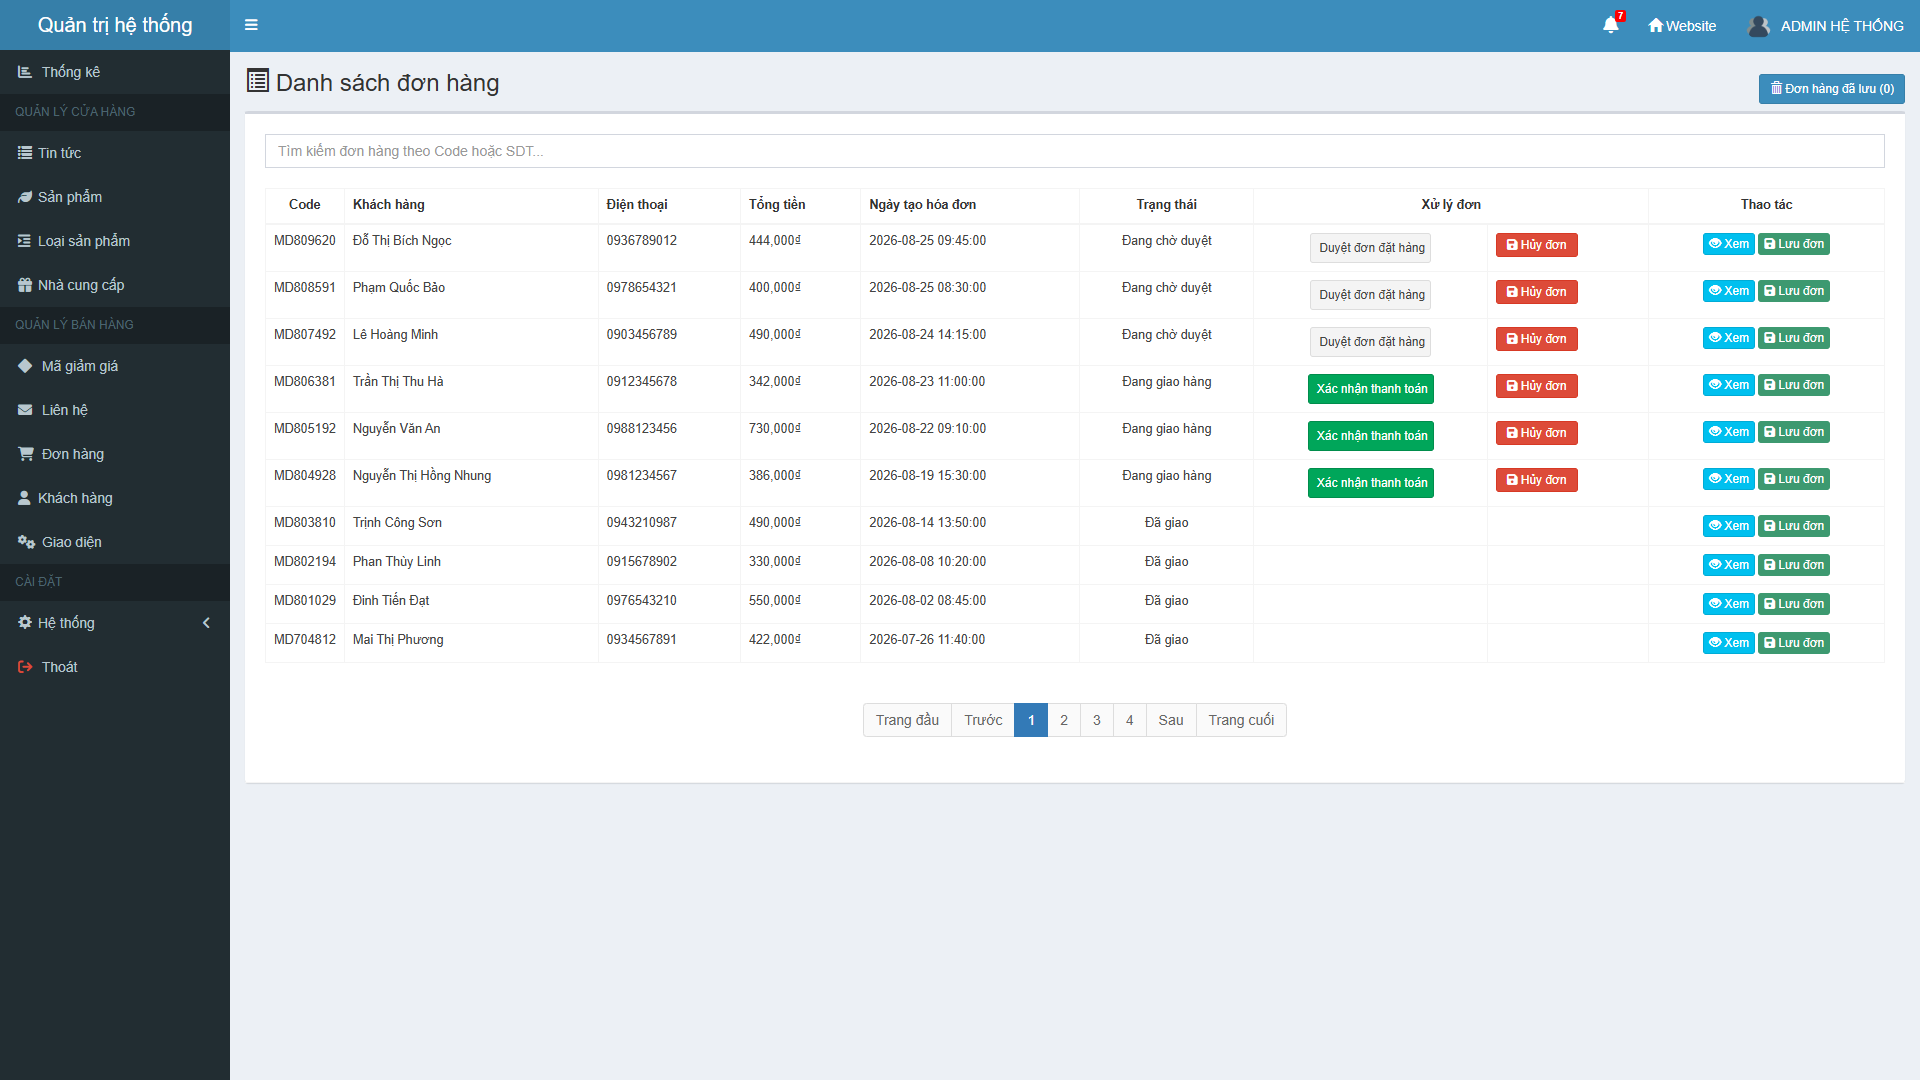Save order MD808591 with Lưu đơn
This screenshot has width=1920, height=1080.
(1793, 291)
